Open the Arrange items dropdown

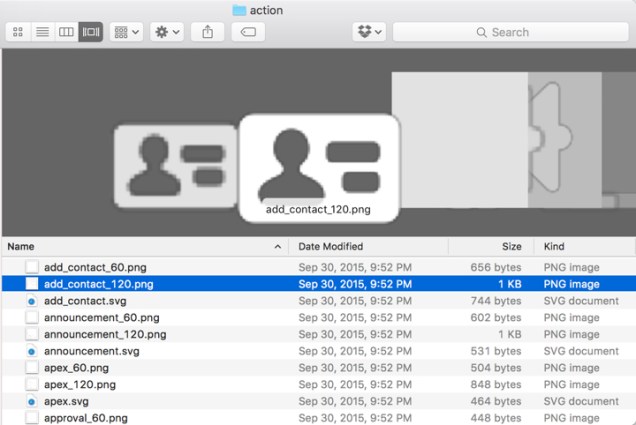(x=127, y=32)
